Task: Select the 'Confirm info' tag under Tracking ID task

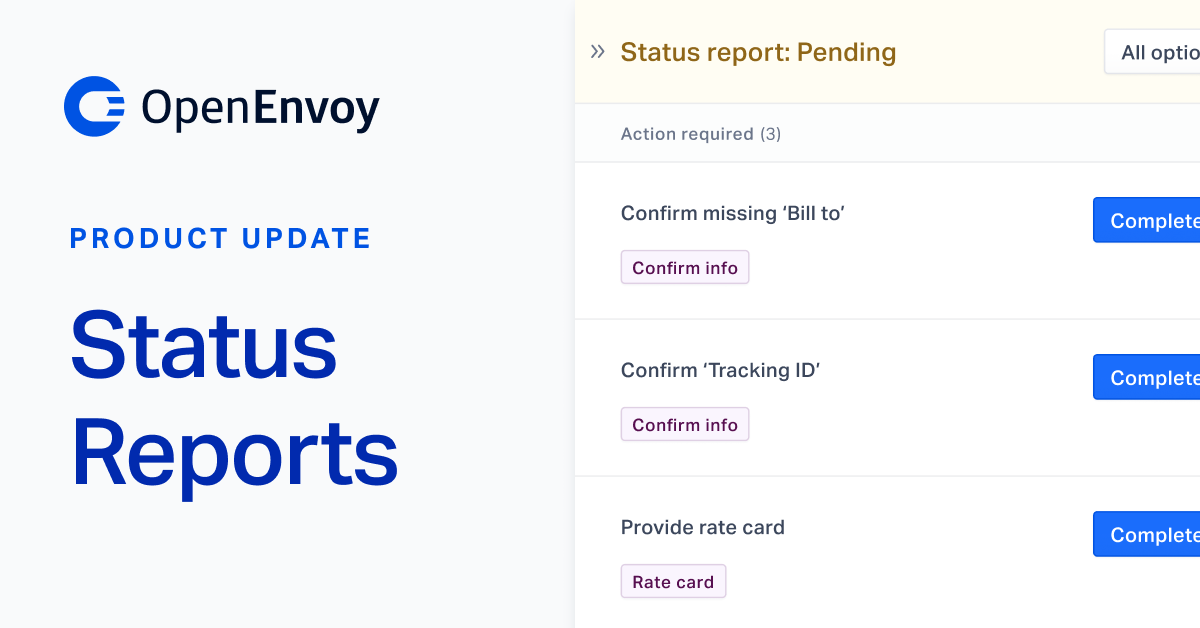Action: 685,424
